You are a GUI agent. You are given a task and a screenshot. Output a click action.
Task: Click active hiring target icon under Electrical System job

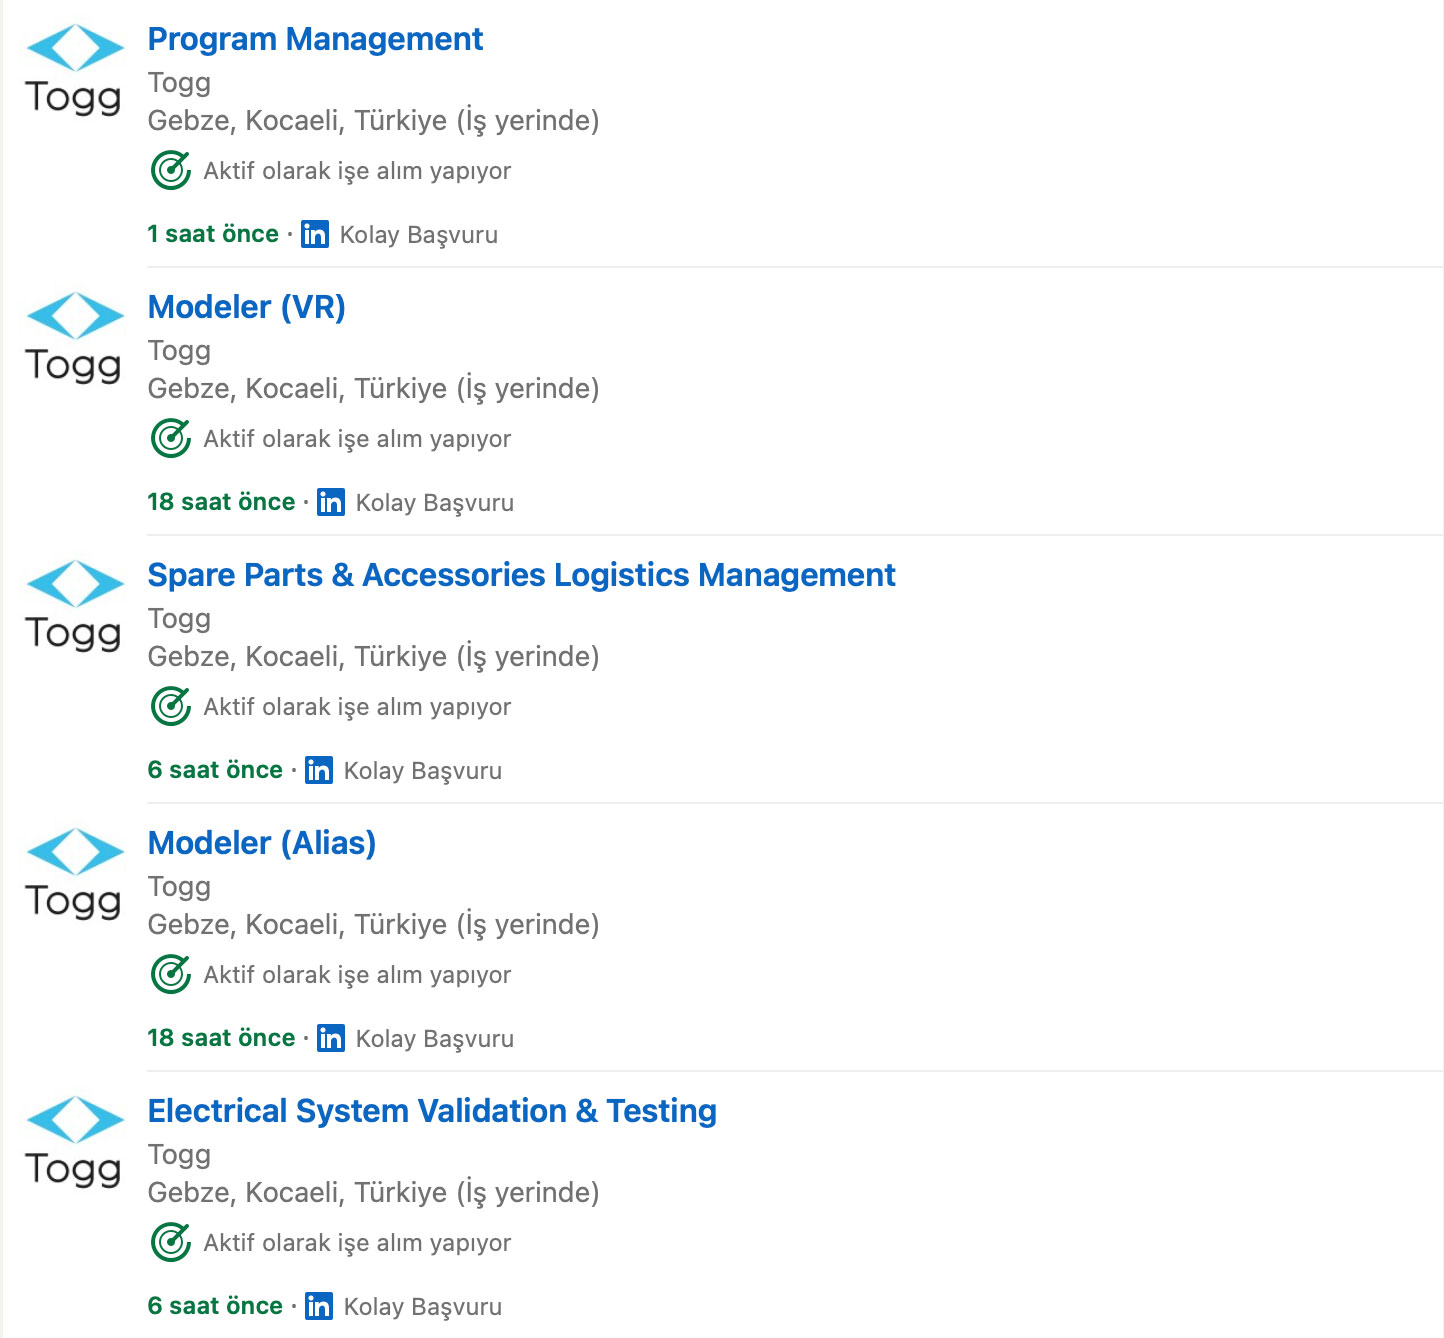[x=171, y=1242]
